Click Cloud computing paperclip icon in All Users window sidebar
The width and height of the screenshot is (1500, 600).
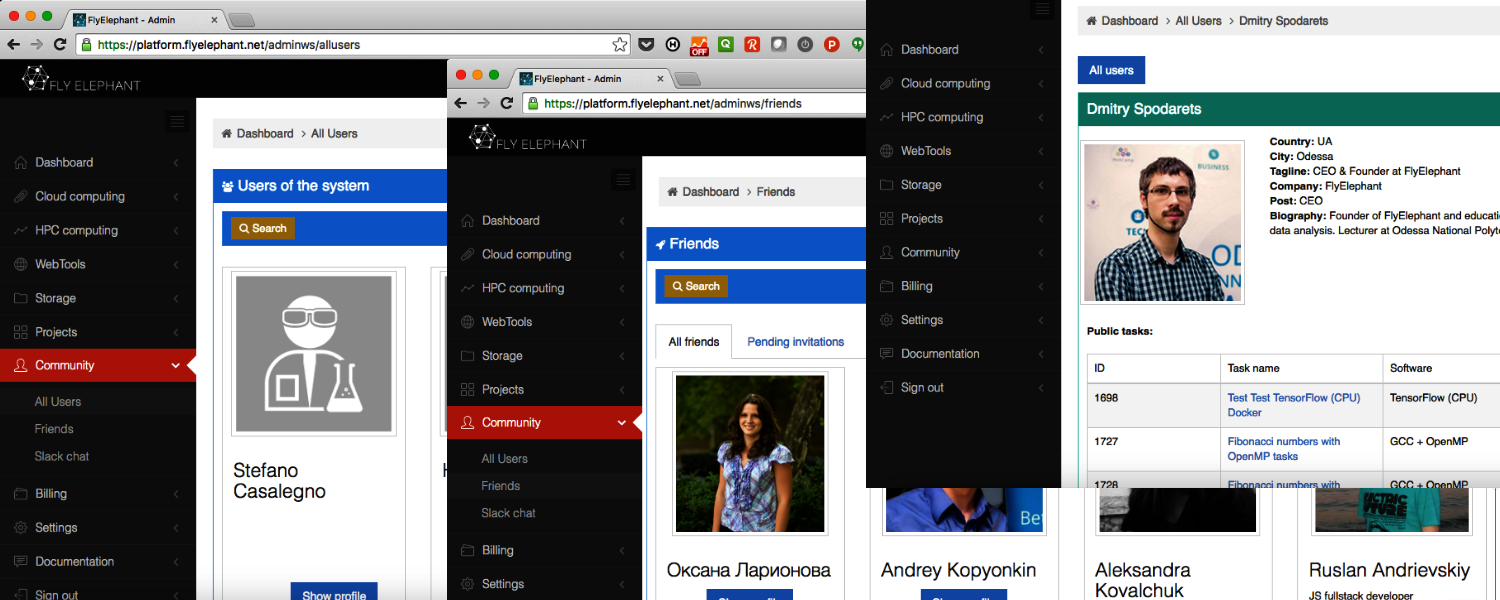pyautogui.click(x=20, y=196)
